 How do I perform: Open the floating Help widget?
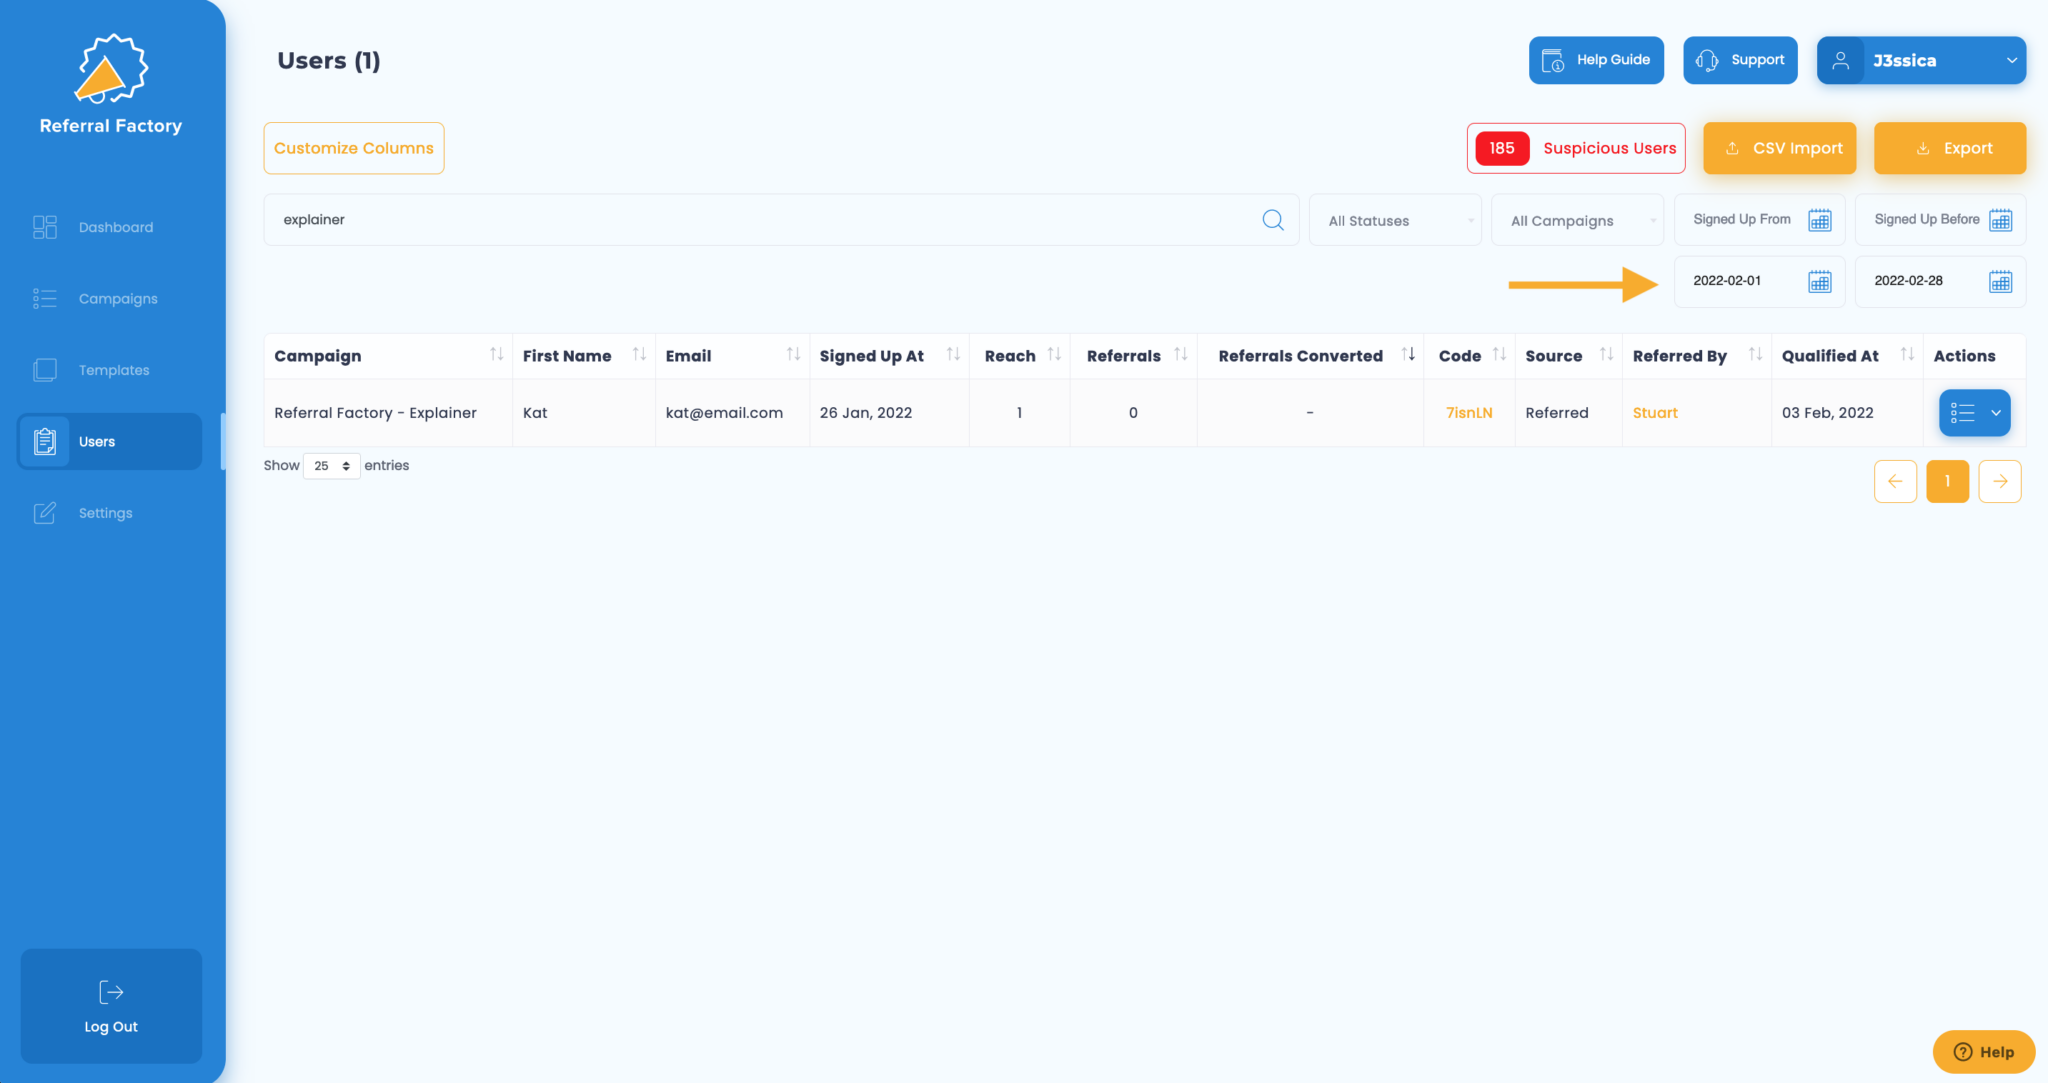[x=1983, y=1051]
